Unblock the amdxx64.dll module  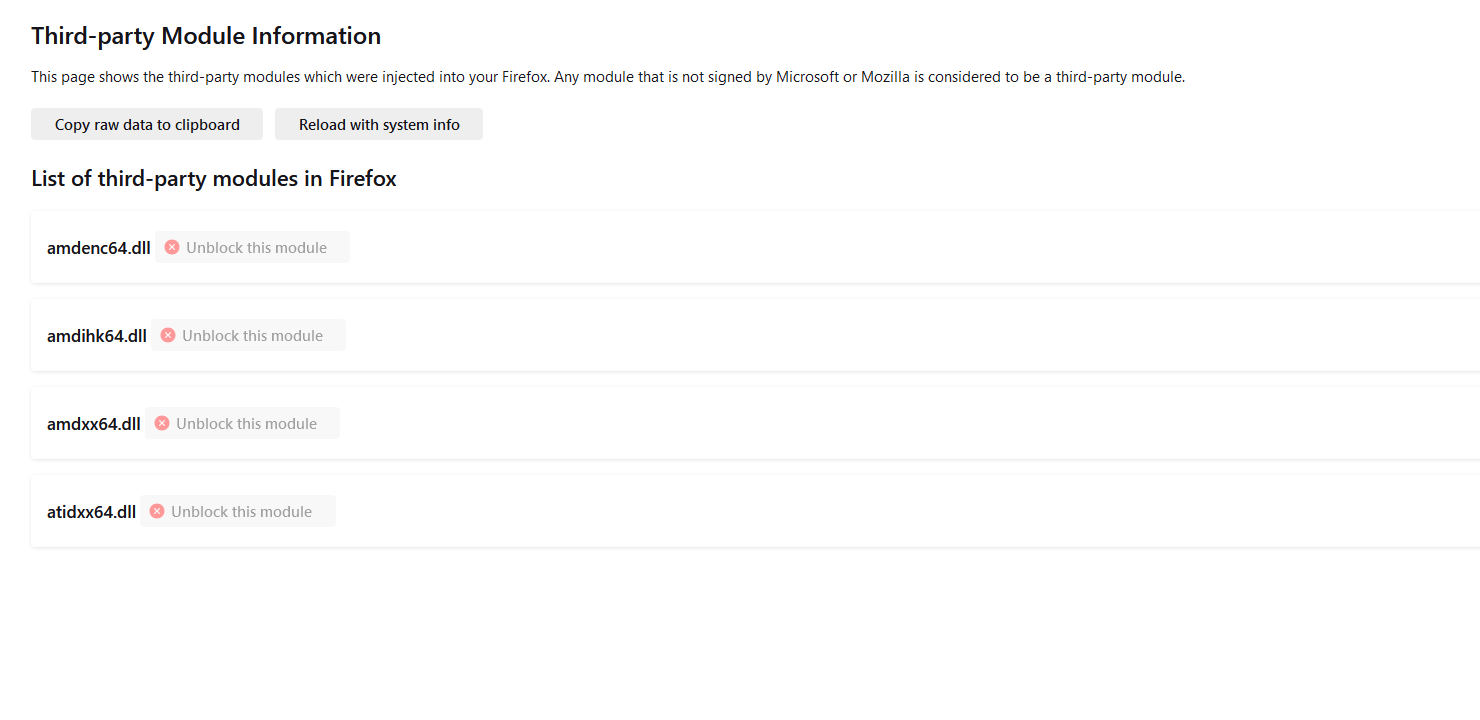point(246,423)
